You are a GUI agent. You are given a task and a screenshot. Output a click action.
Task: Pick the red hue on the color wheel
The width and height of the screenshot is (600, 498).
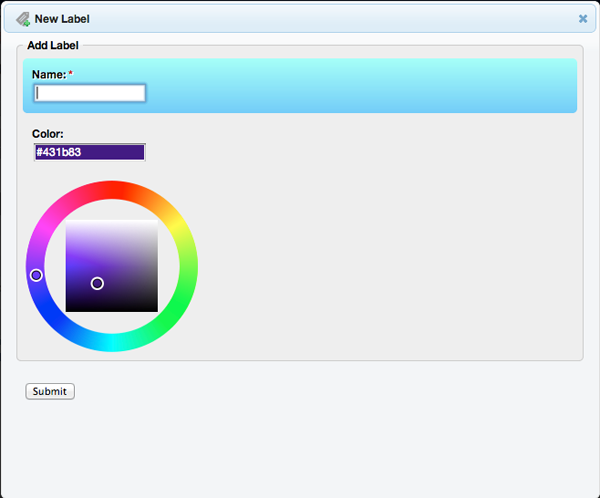[x=112, y=190]
